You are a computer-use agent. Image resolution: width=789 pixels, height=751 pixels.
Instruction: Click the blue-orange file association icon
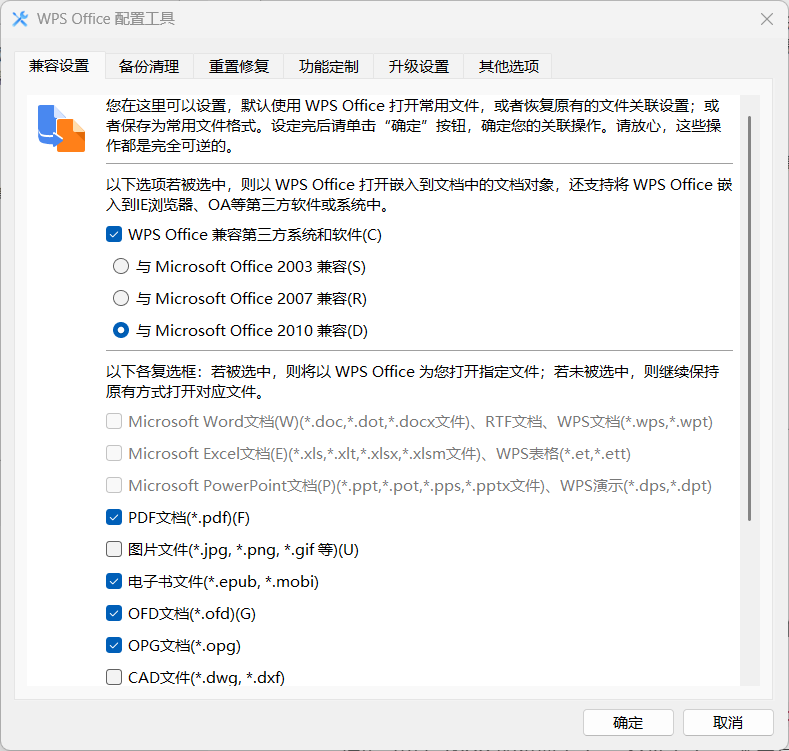click(61, 128)
